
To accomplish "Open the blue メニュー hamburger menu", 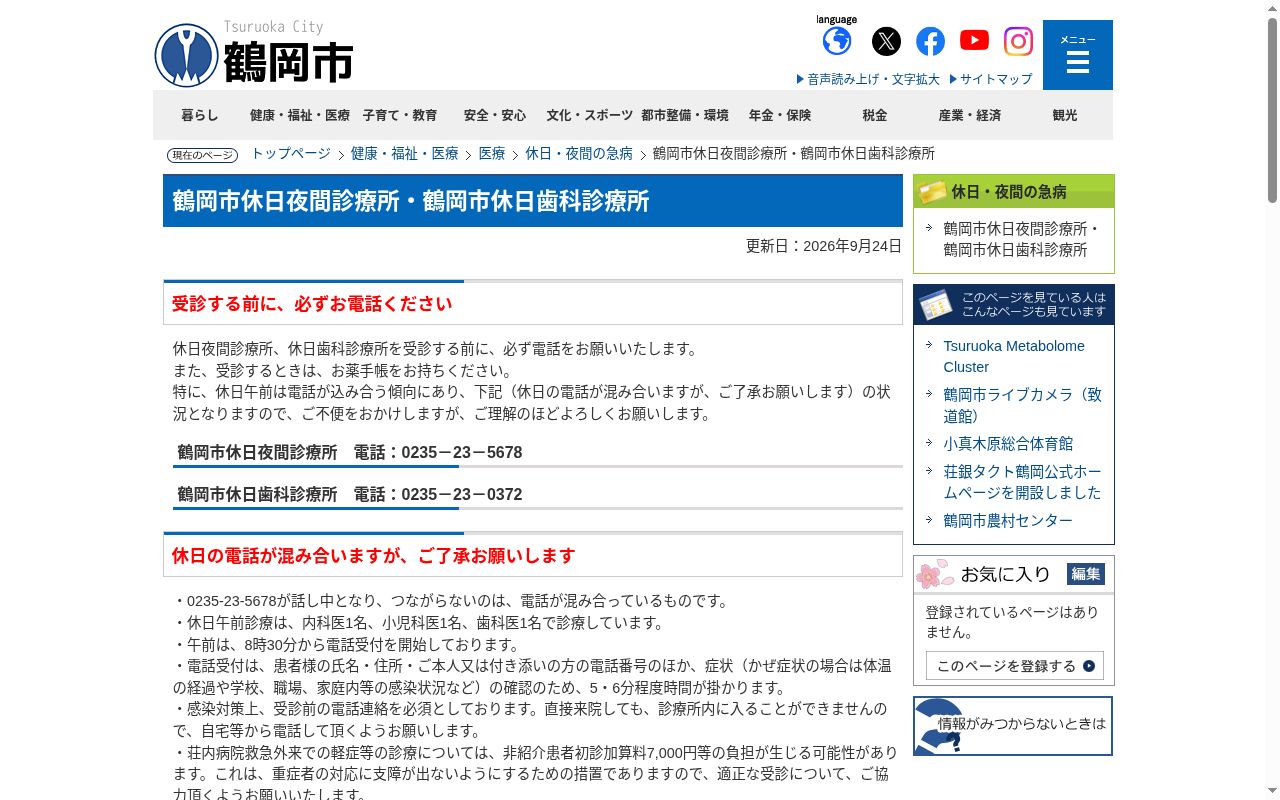I will pos(1078,55).
